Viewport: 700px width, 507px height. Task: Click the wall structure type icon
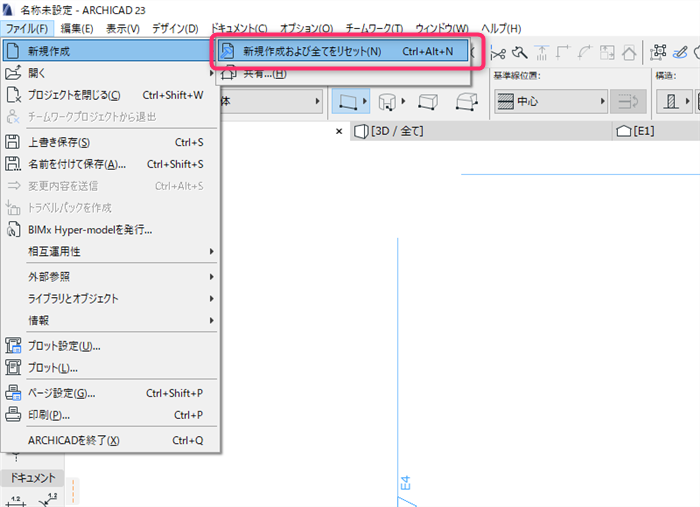coord(671,101)
